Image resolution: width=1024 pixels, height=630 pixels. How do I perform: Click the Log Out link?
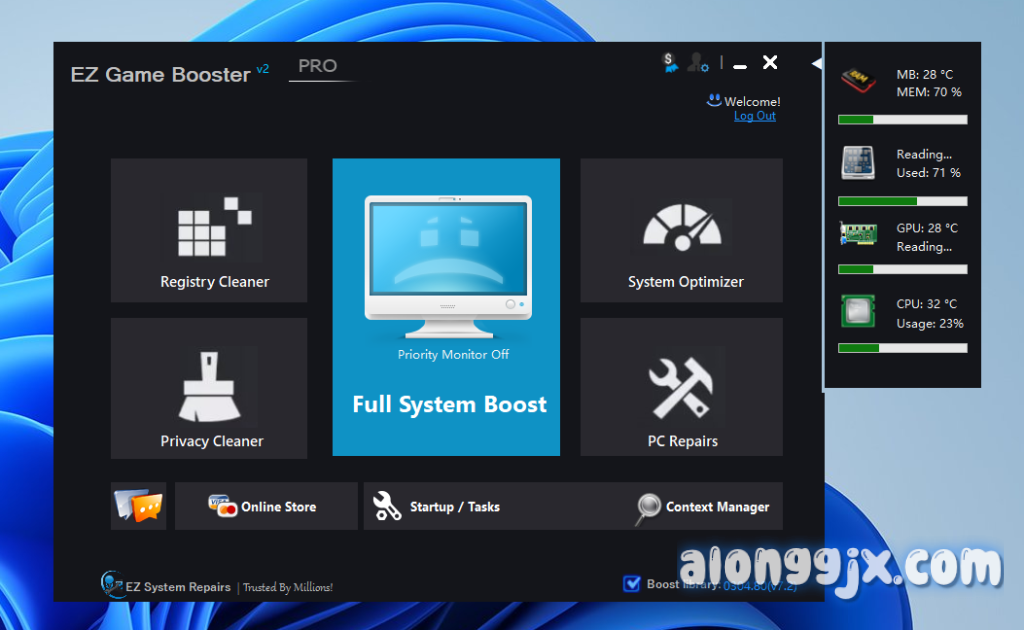754,116
